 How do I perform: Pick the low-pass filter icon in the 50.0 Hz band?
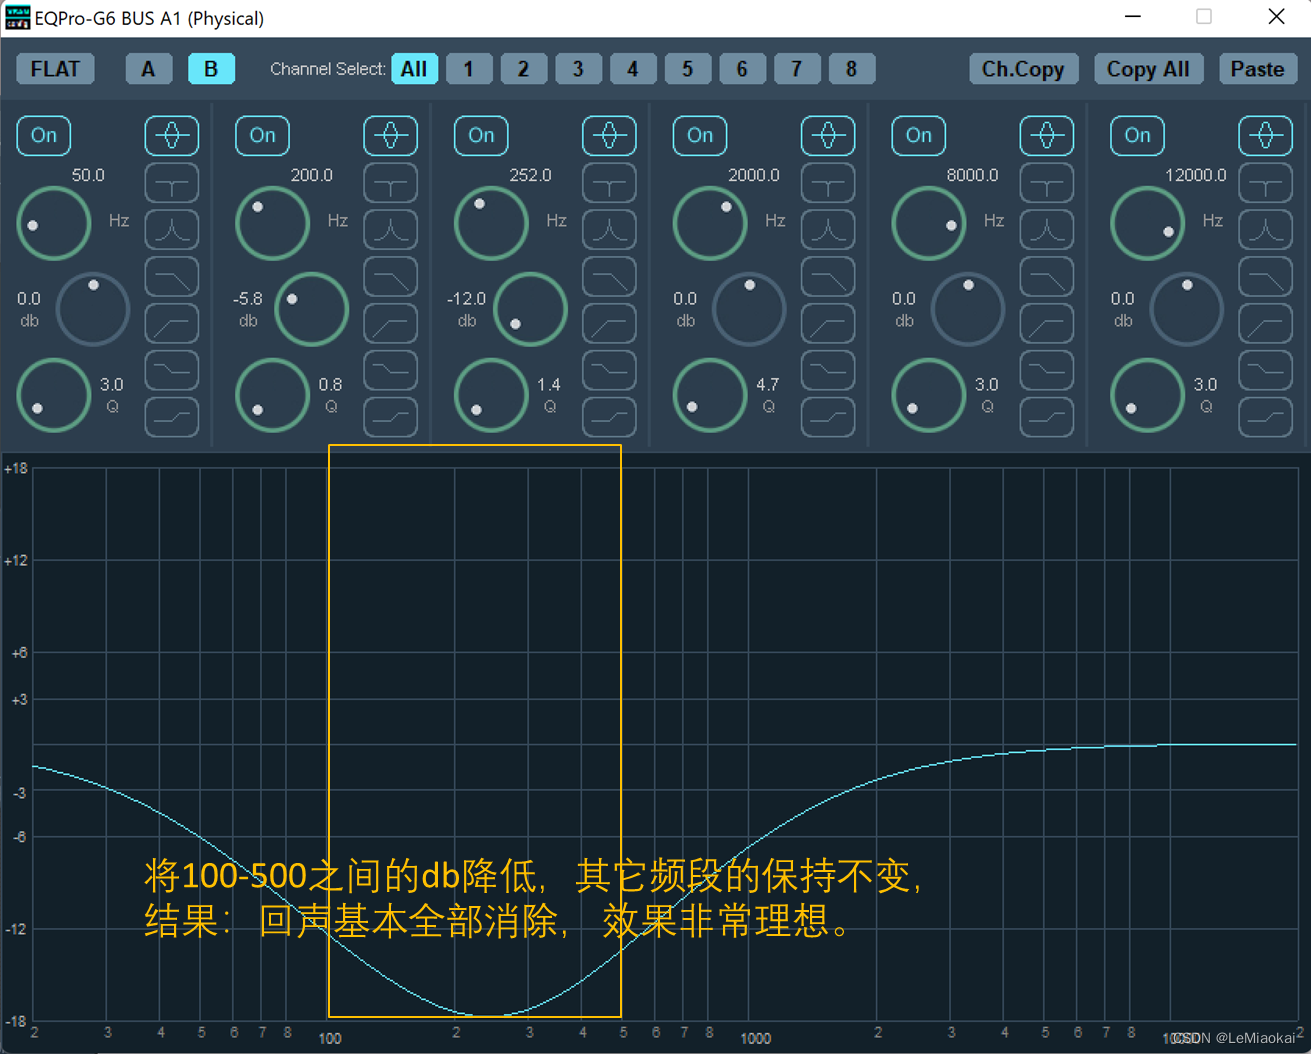[x=172, y=277]
